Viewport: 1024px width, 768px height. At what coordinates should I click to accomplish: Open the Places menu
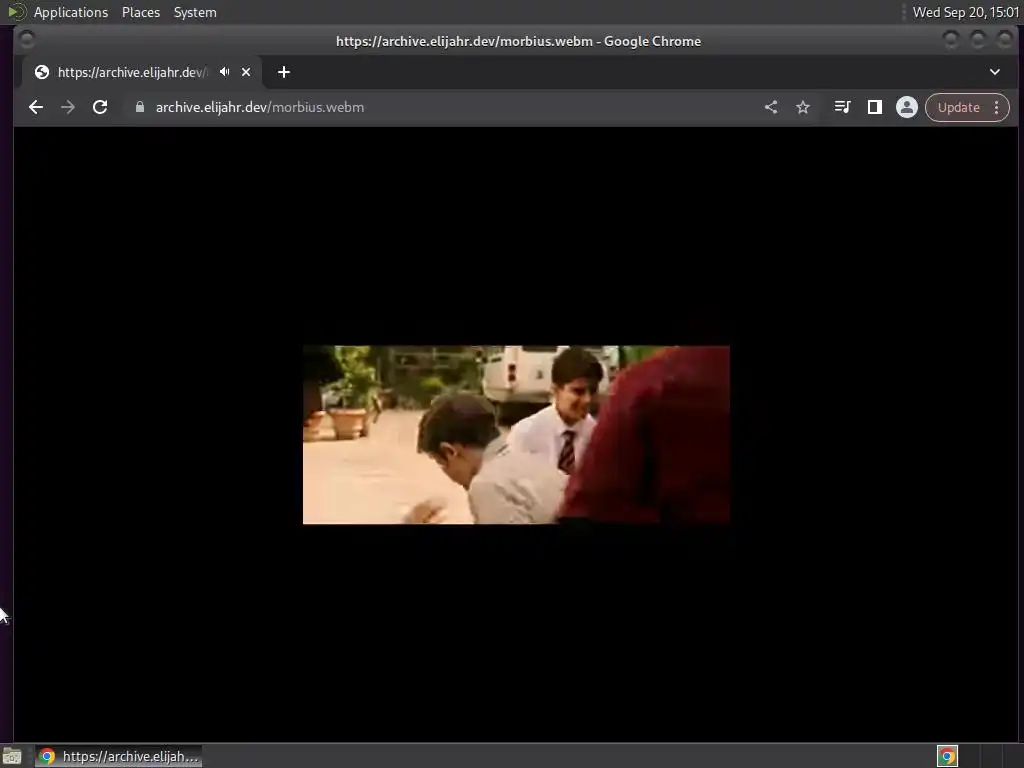tap(141, 12)
